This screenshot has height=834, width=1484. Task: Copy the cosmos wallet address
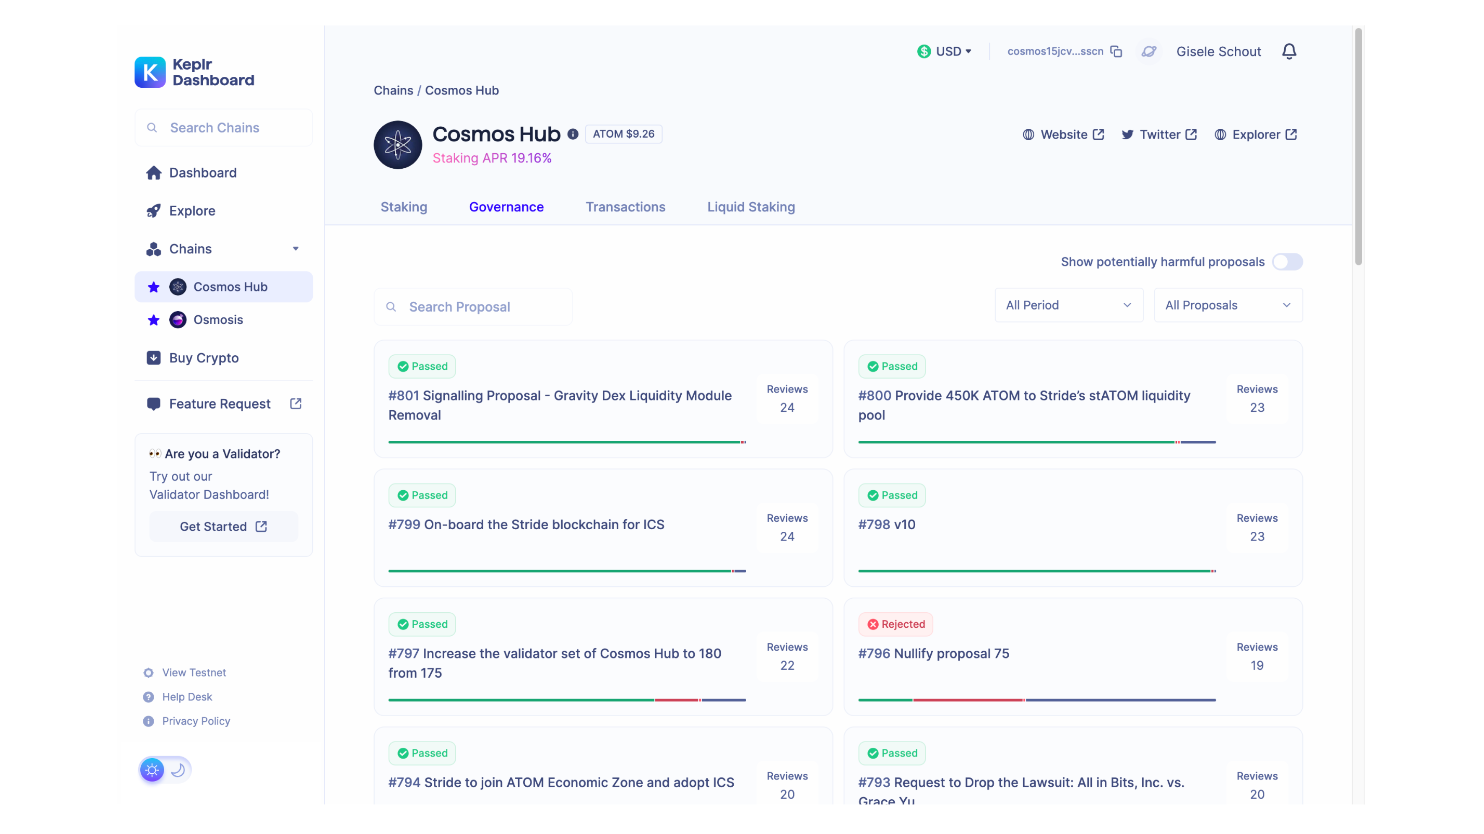(x=1116, y=51)
